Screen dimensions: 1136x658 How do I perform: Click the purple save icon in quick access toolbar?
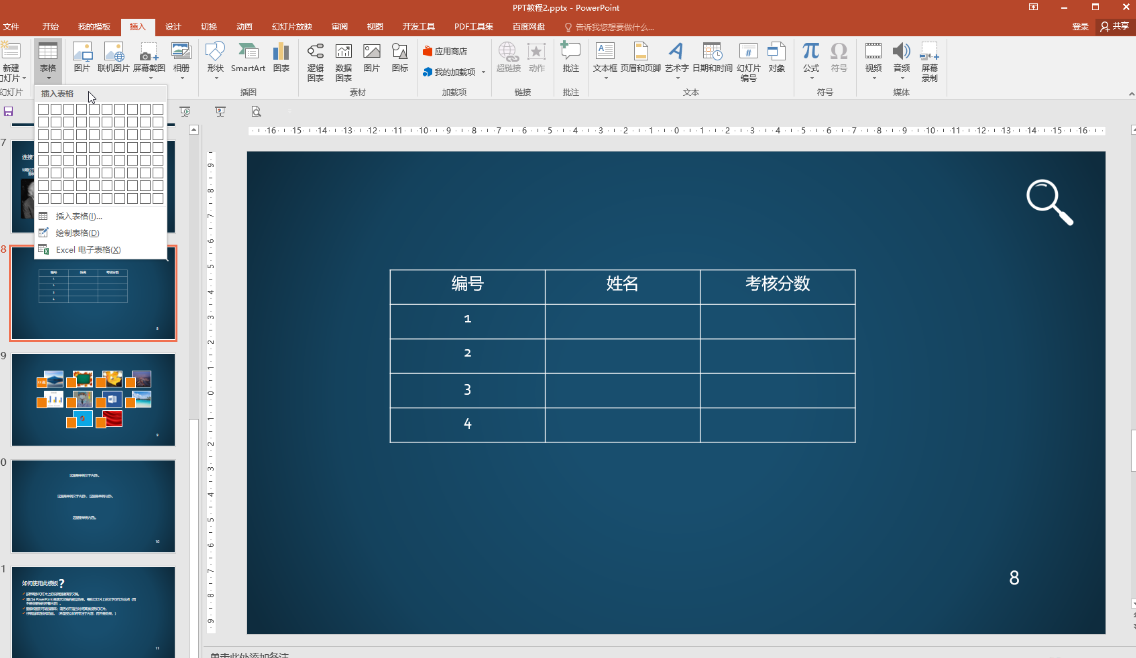9,111
